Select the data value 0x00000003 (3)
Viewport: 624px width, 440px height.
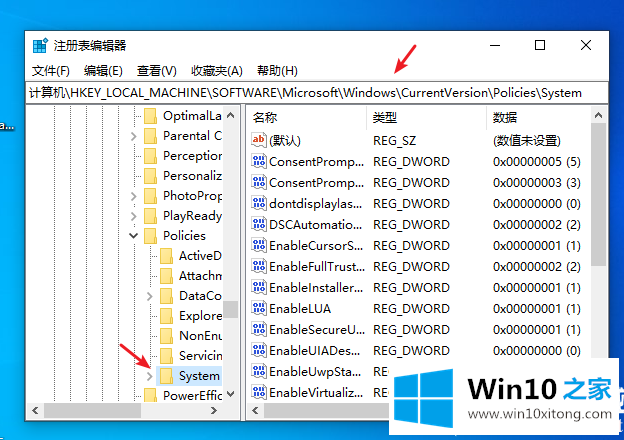tap(536, 183)
